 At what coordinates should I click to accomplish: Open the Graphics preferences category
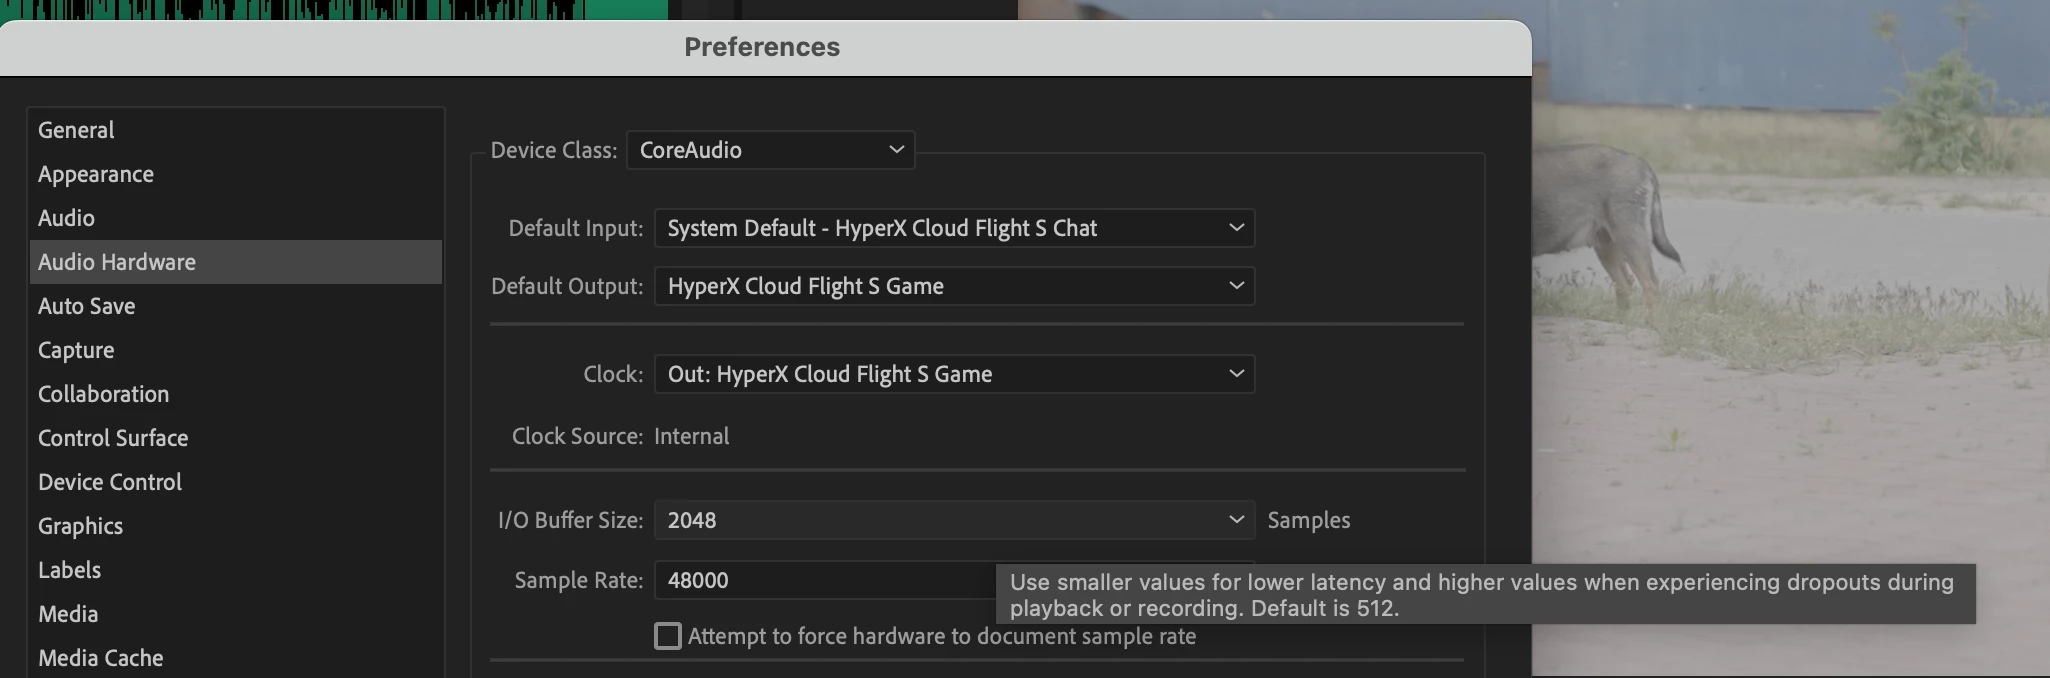[235, 526]
